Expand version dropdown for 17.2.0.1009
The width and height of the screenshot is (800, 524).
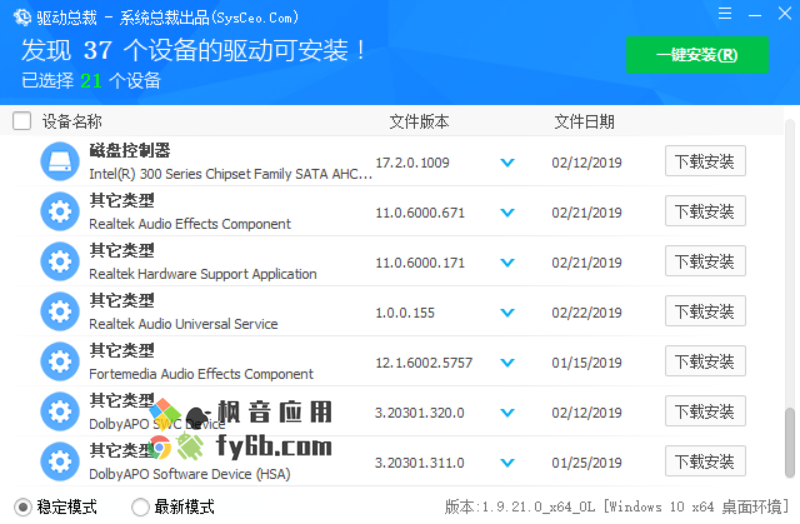click(507, 163)
